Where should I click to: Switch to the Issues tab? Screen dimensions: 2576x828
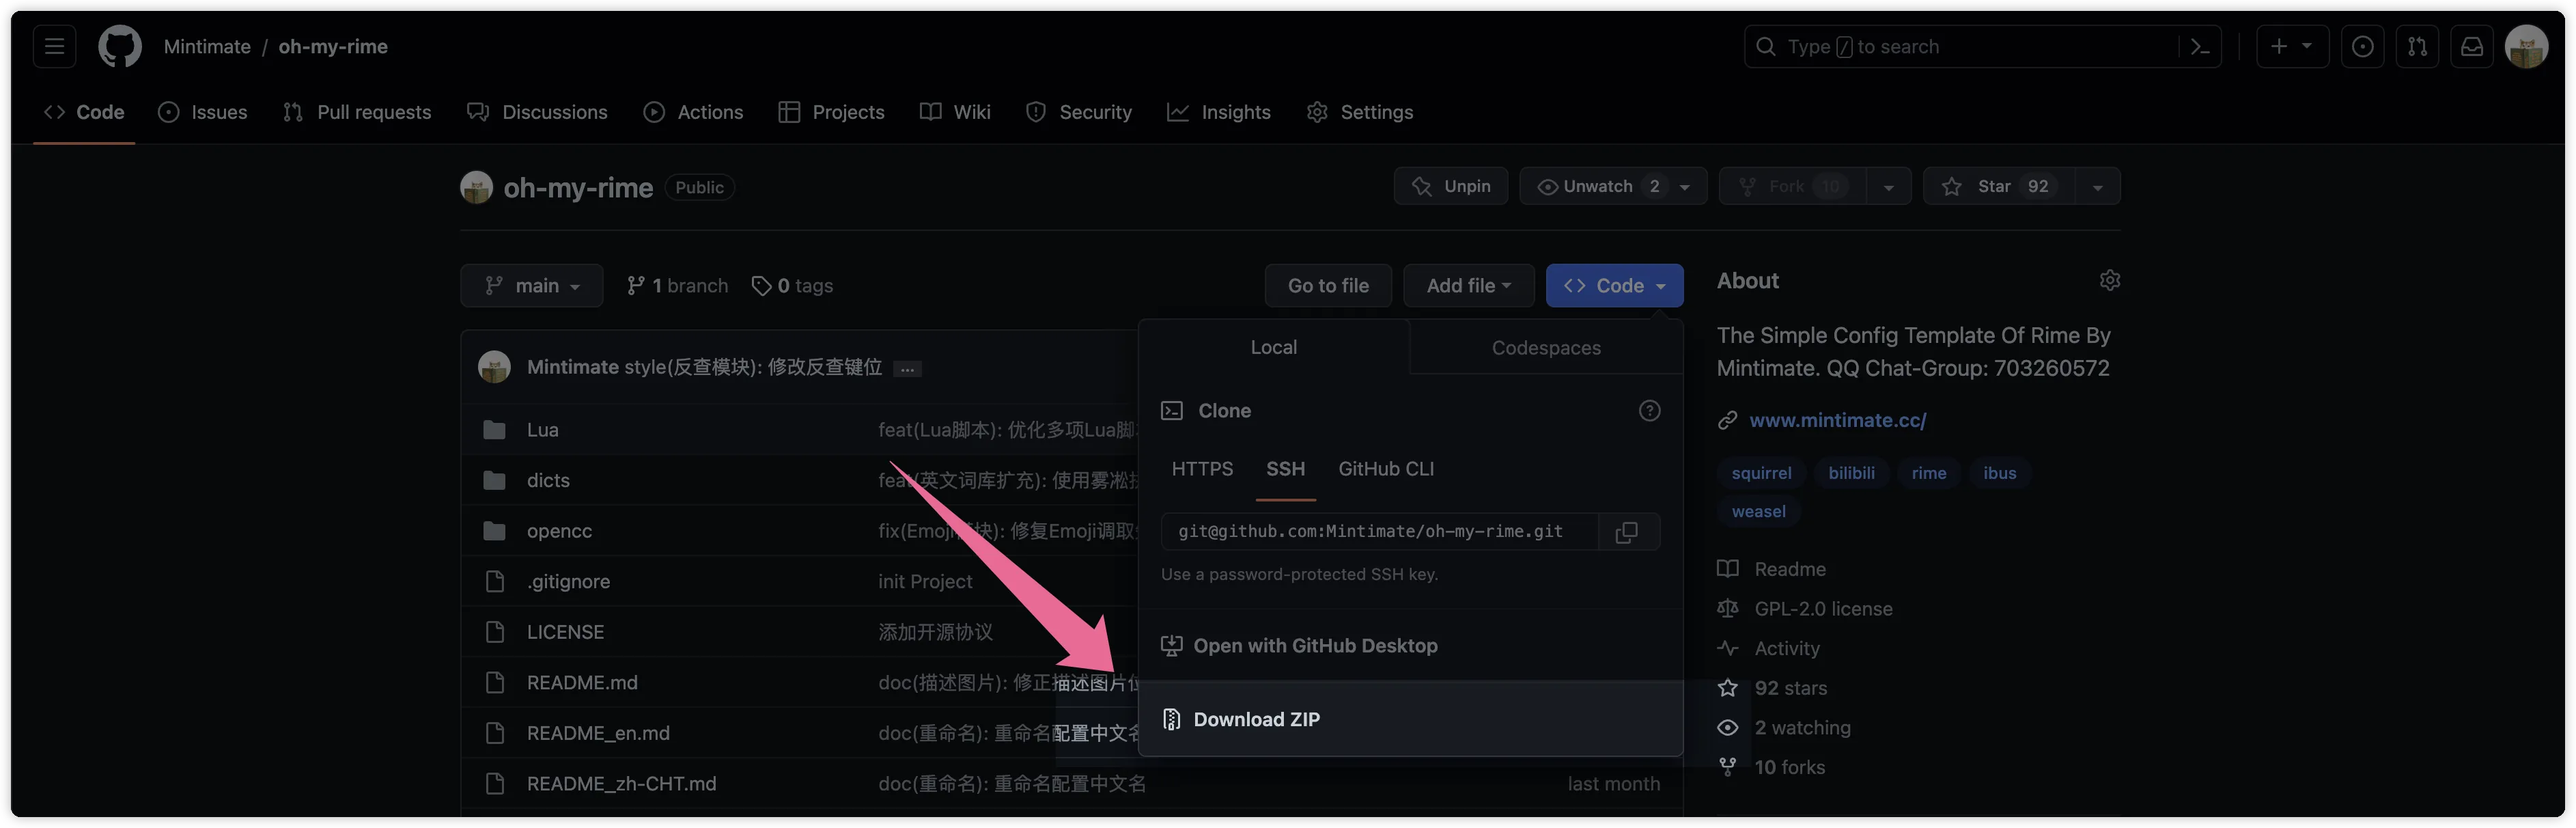(203, 112)
